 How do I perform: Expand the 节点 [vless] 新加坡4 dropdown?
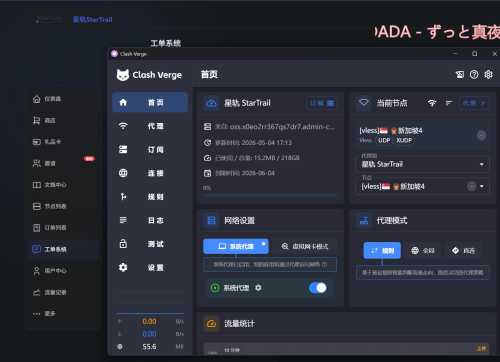(x=423, y=186)
